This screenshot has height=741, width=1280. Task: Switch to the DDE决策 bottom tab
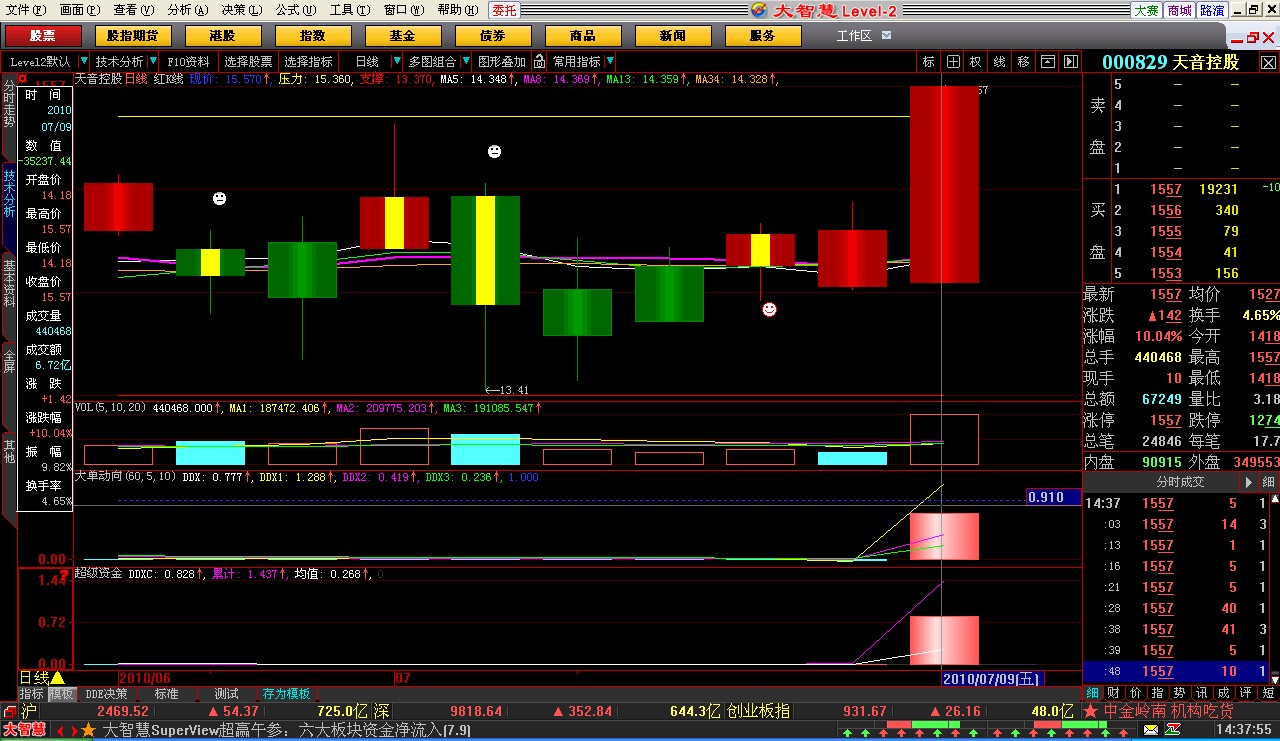point(106,694)
